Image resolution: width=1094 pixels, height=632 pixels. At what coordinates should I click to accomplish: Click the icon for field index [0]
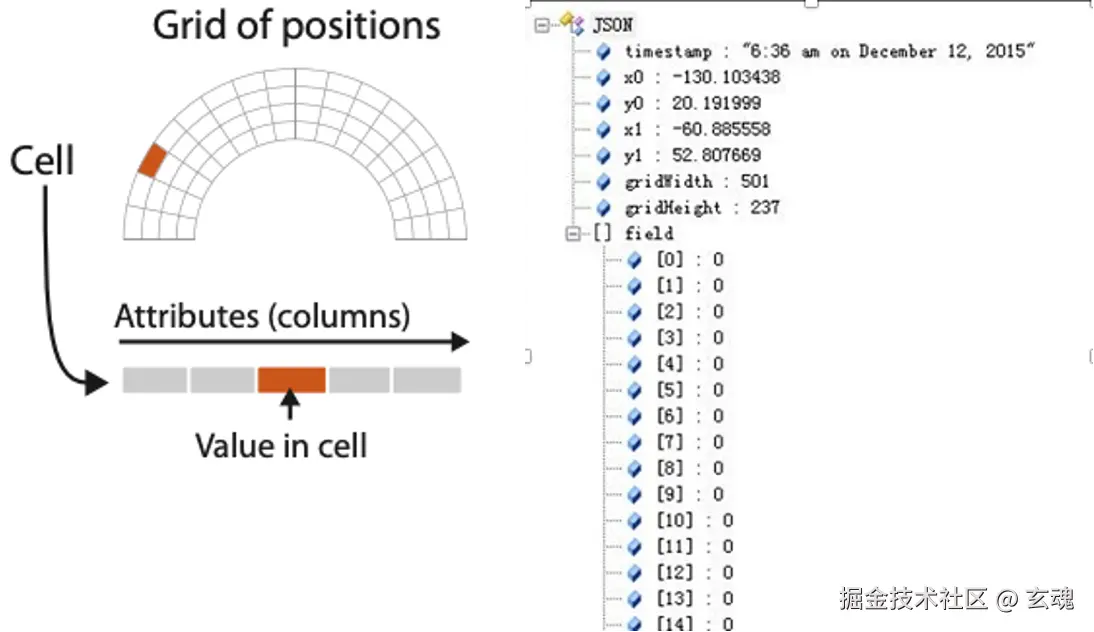point(634,260)
